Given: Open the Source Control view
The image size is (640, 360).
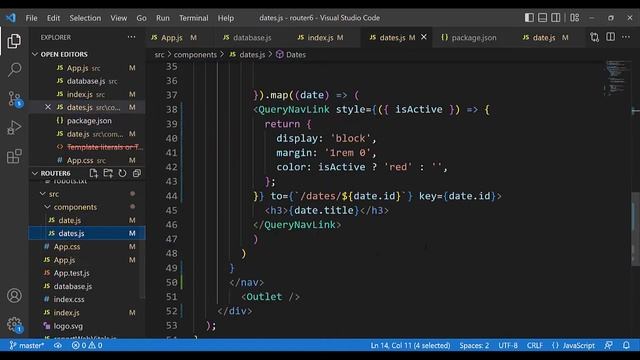Looking at the screenshot, I should [x=15, y=99].
